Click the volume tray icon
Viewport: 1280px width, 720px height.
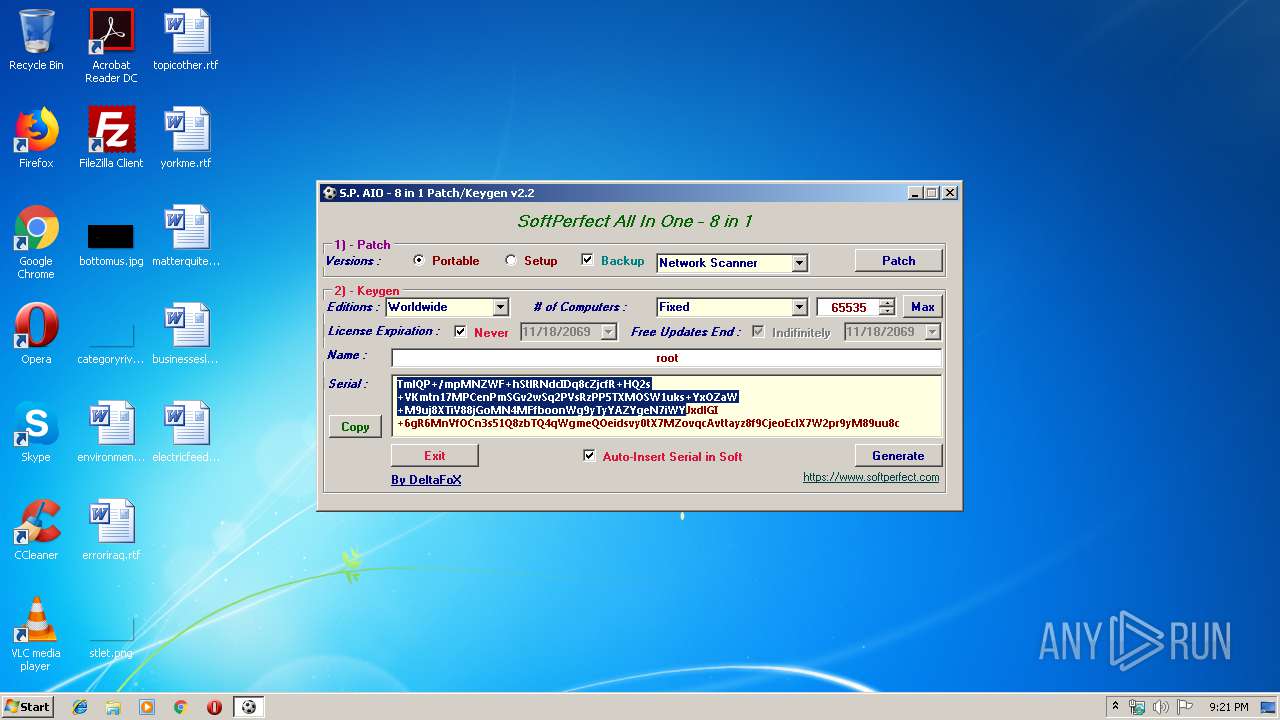(x=1160, y=707)
